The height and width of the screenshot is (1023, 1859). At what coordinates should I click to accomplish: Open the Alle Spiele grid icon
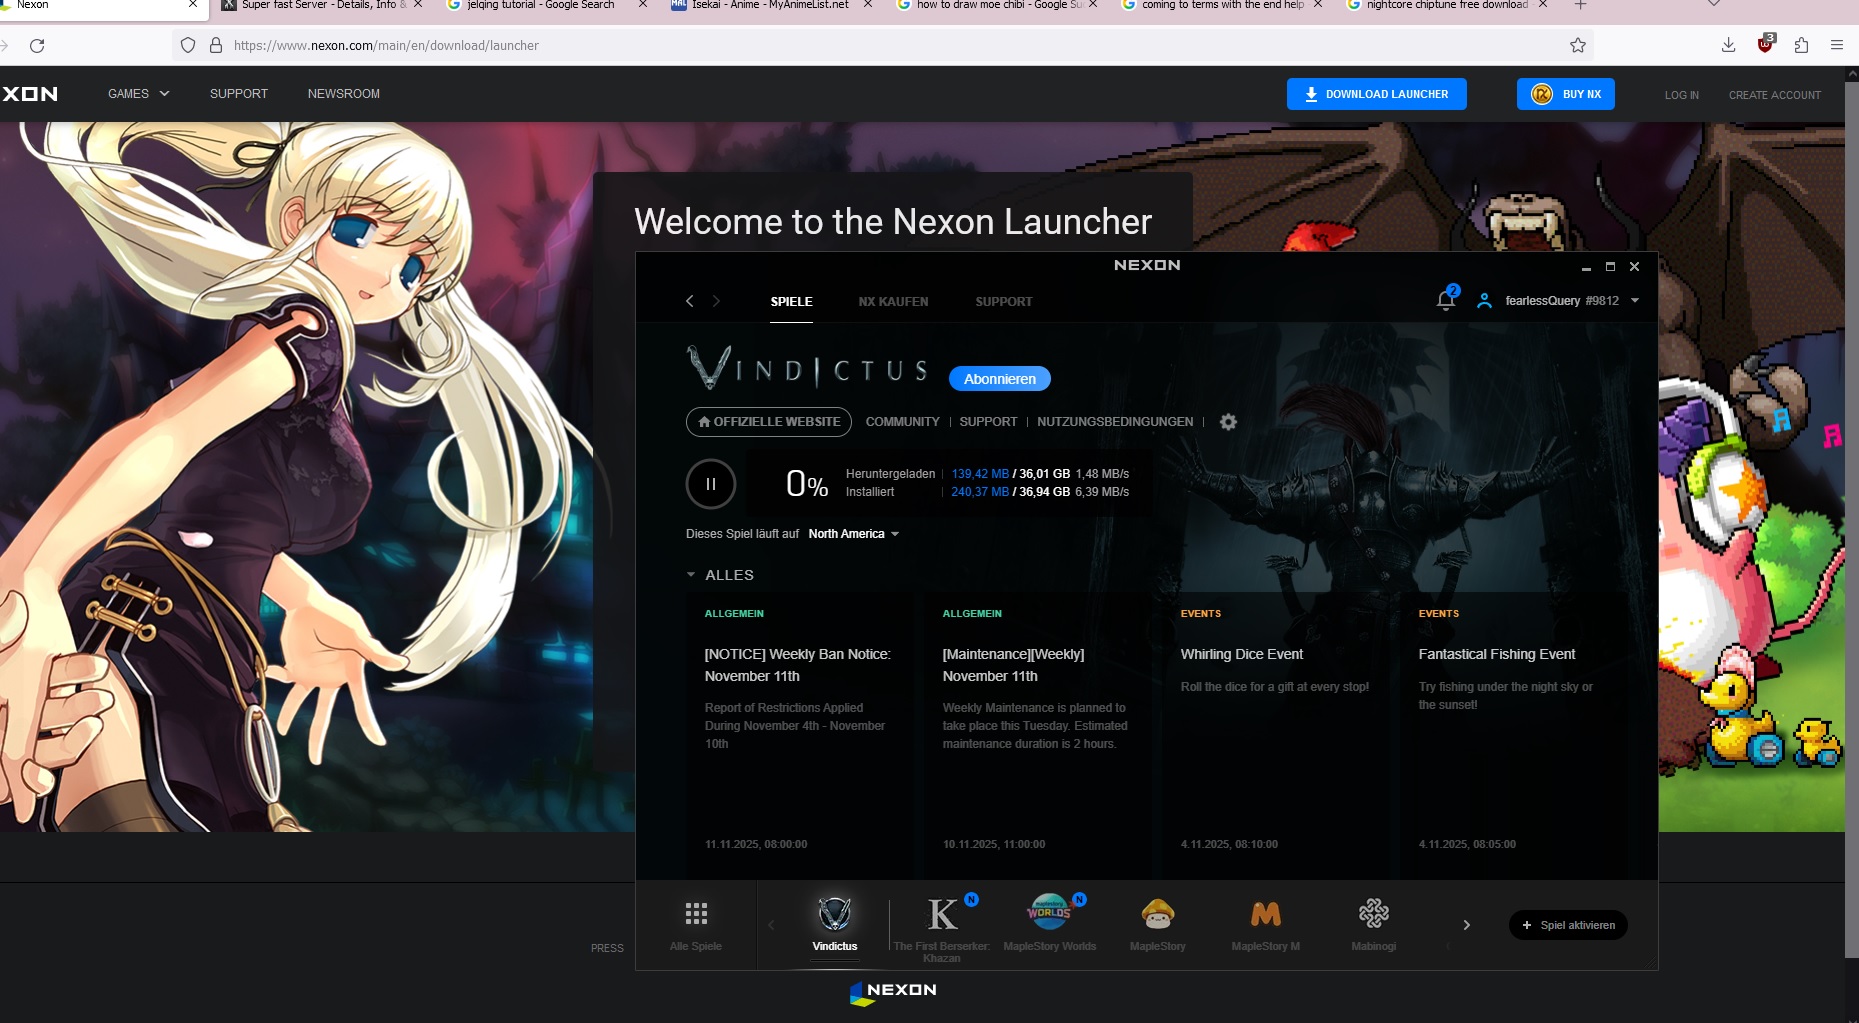click(x=696, y=914)
